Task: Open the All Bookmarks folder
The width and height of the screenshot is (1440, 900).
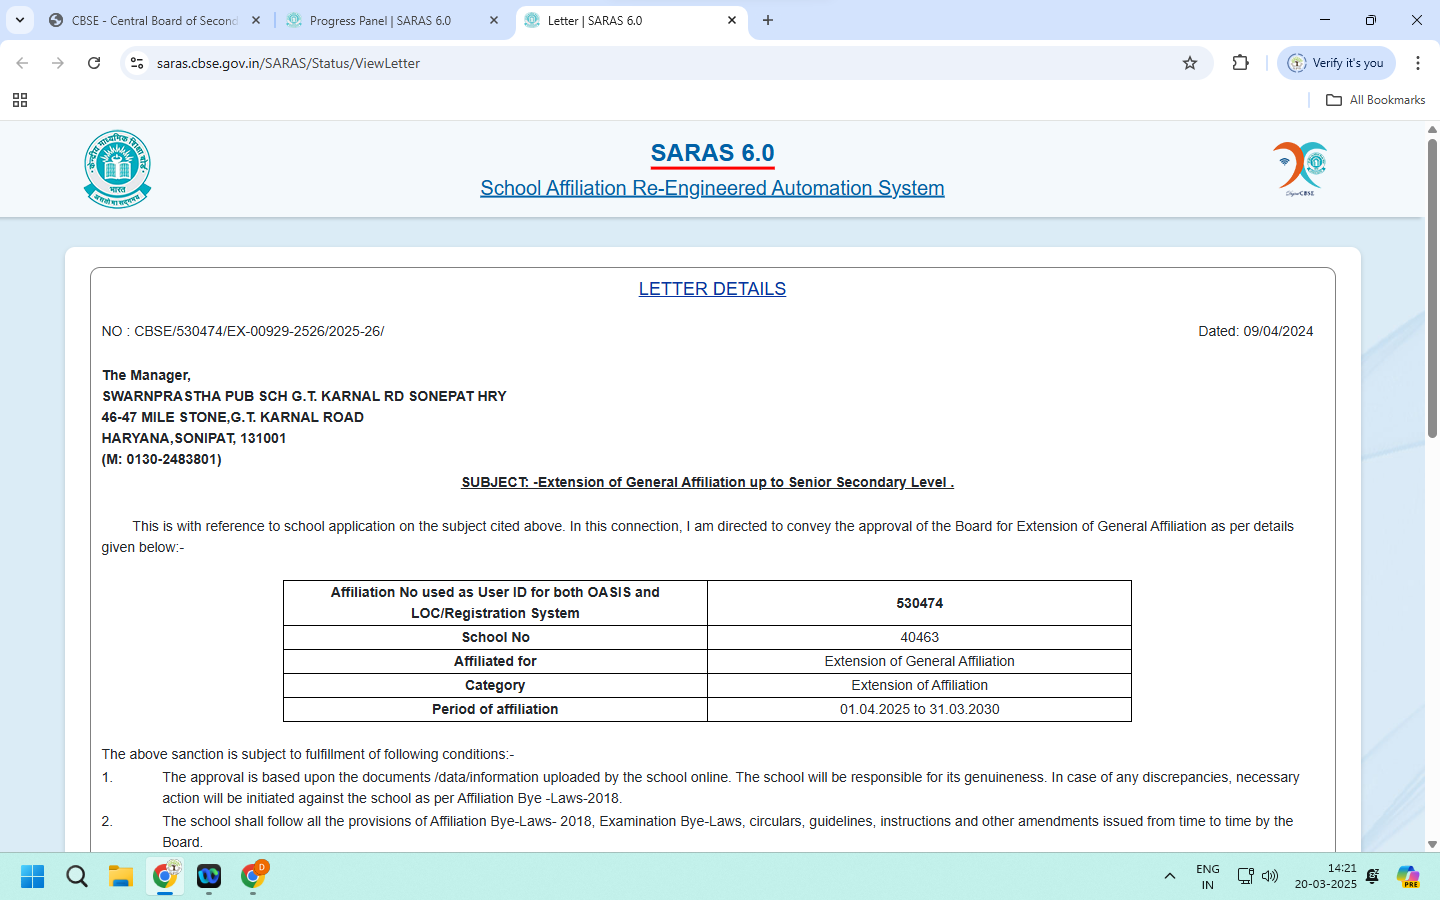Action: (x=1375, y=100)
